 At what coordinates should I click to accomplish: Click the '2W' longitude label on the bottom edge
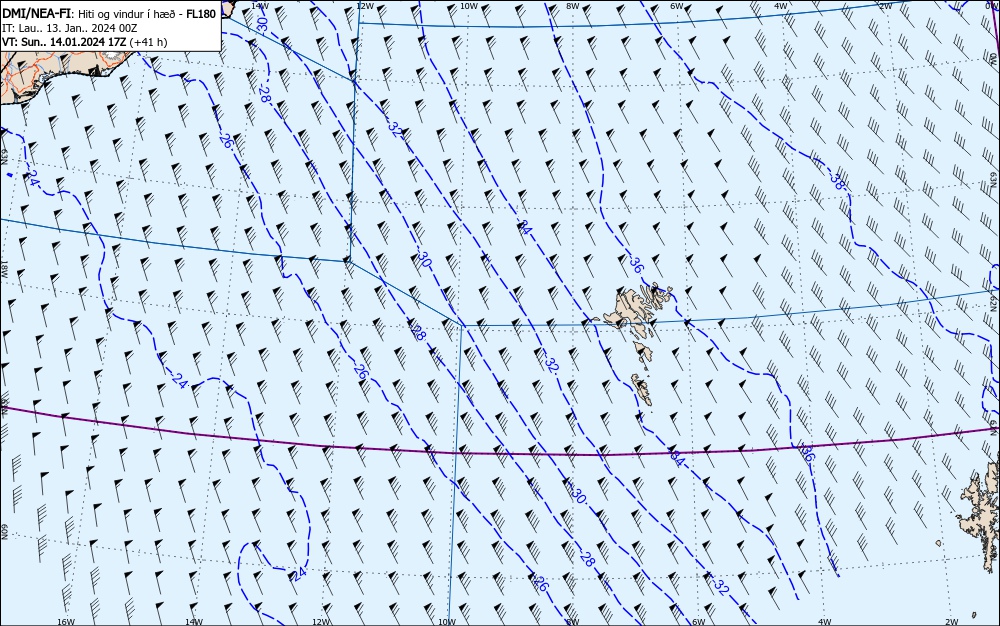[x=952, y=622]
